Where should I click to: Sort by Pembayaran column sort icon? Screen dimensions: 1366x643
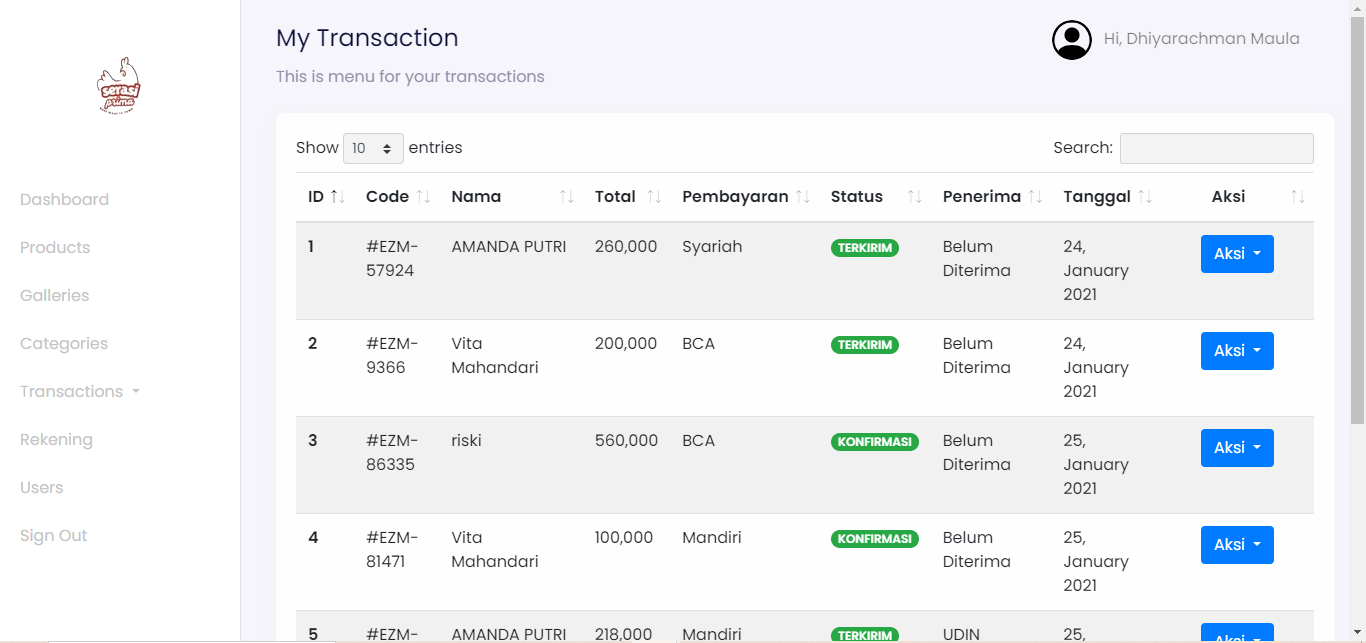click(802, 197)
